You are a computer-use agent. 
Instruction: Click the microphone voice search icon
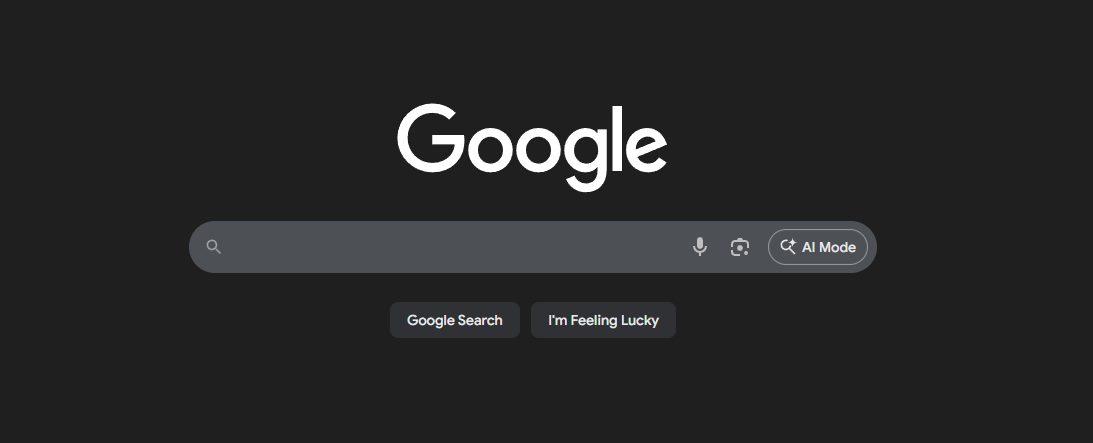pos(700,247)
